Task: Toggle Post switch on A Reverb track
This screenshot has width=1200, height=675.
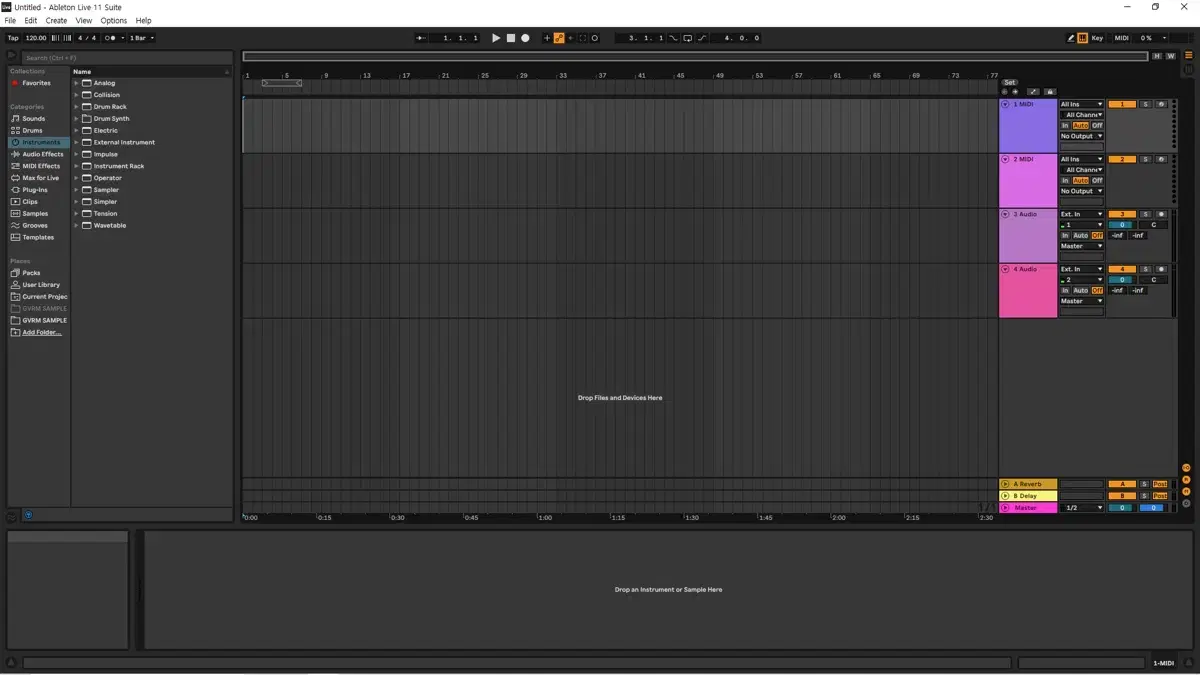Action: click(1160, 484)
